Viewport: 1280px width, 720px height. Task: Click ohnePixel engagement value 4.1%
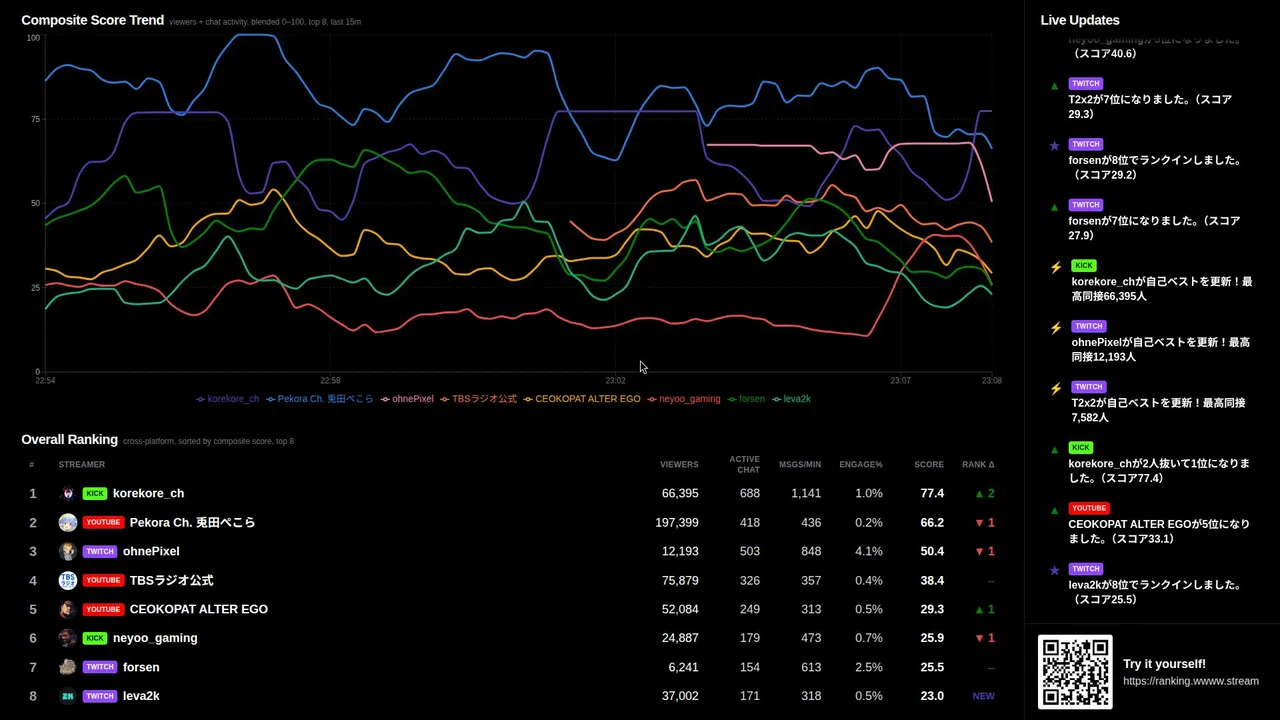point(869,551)
